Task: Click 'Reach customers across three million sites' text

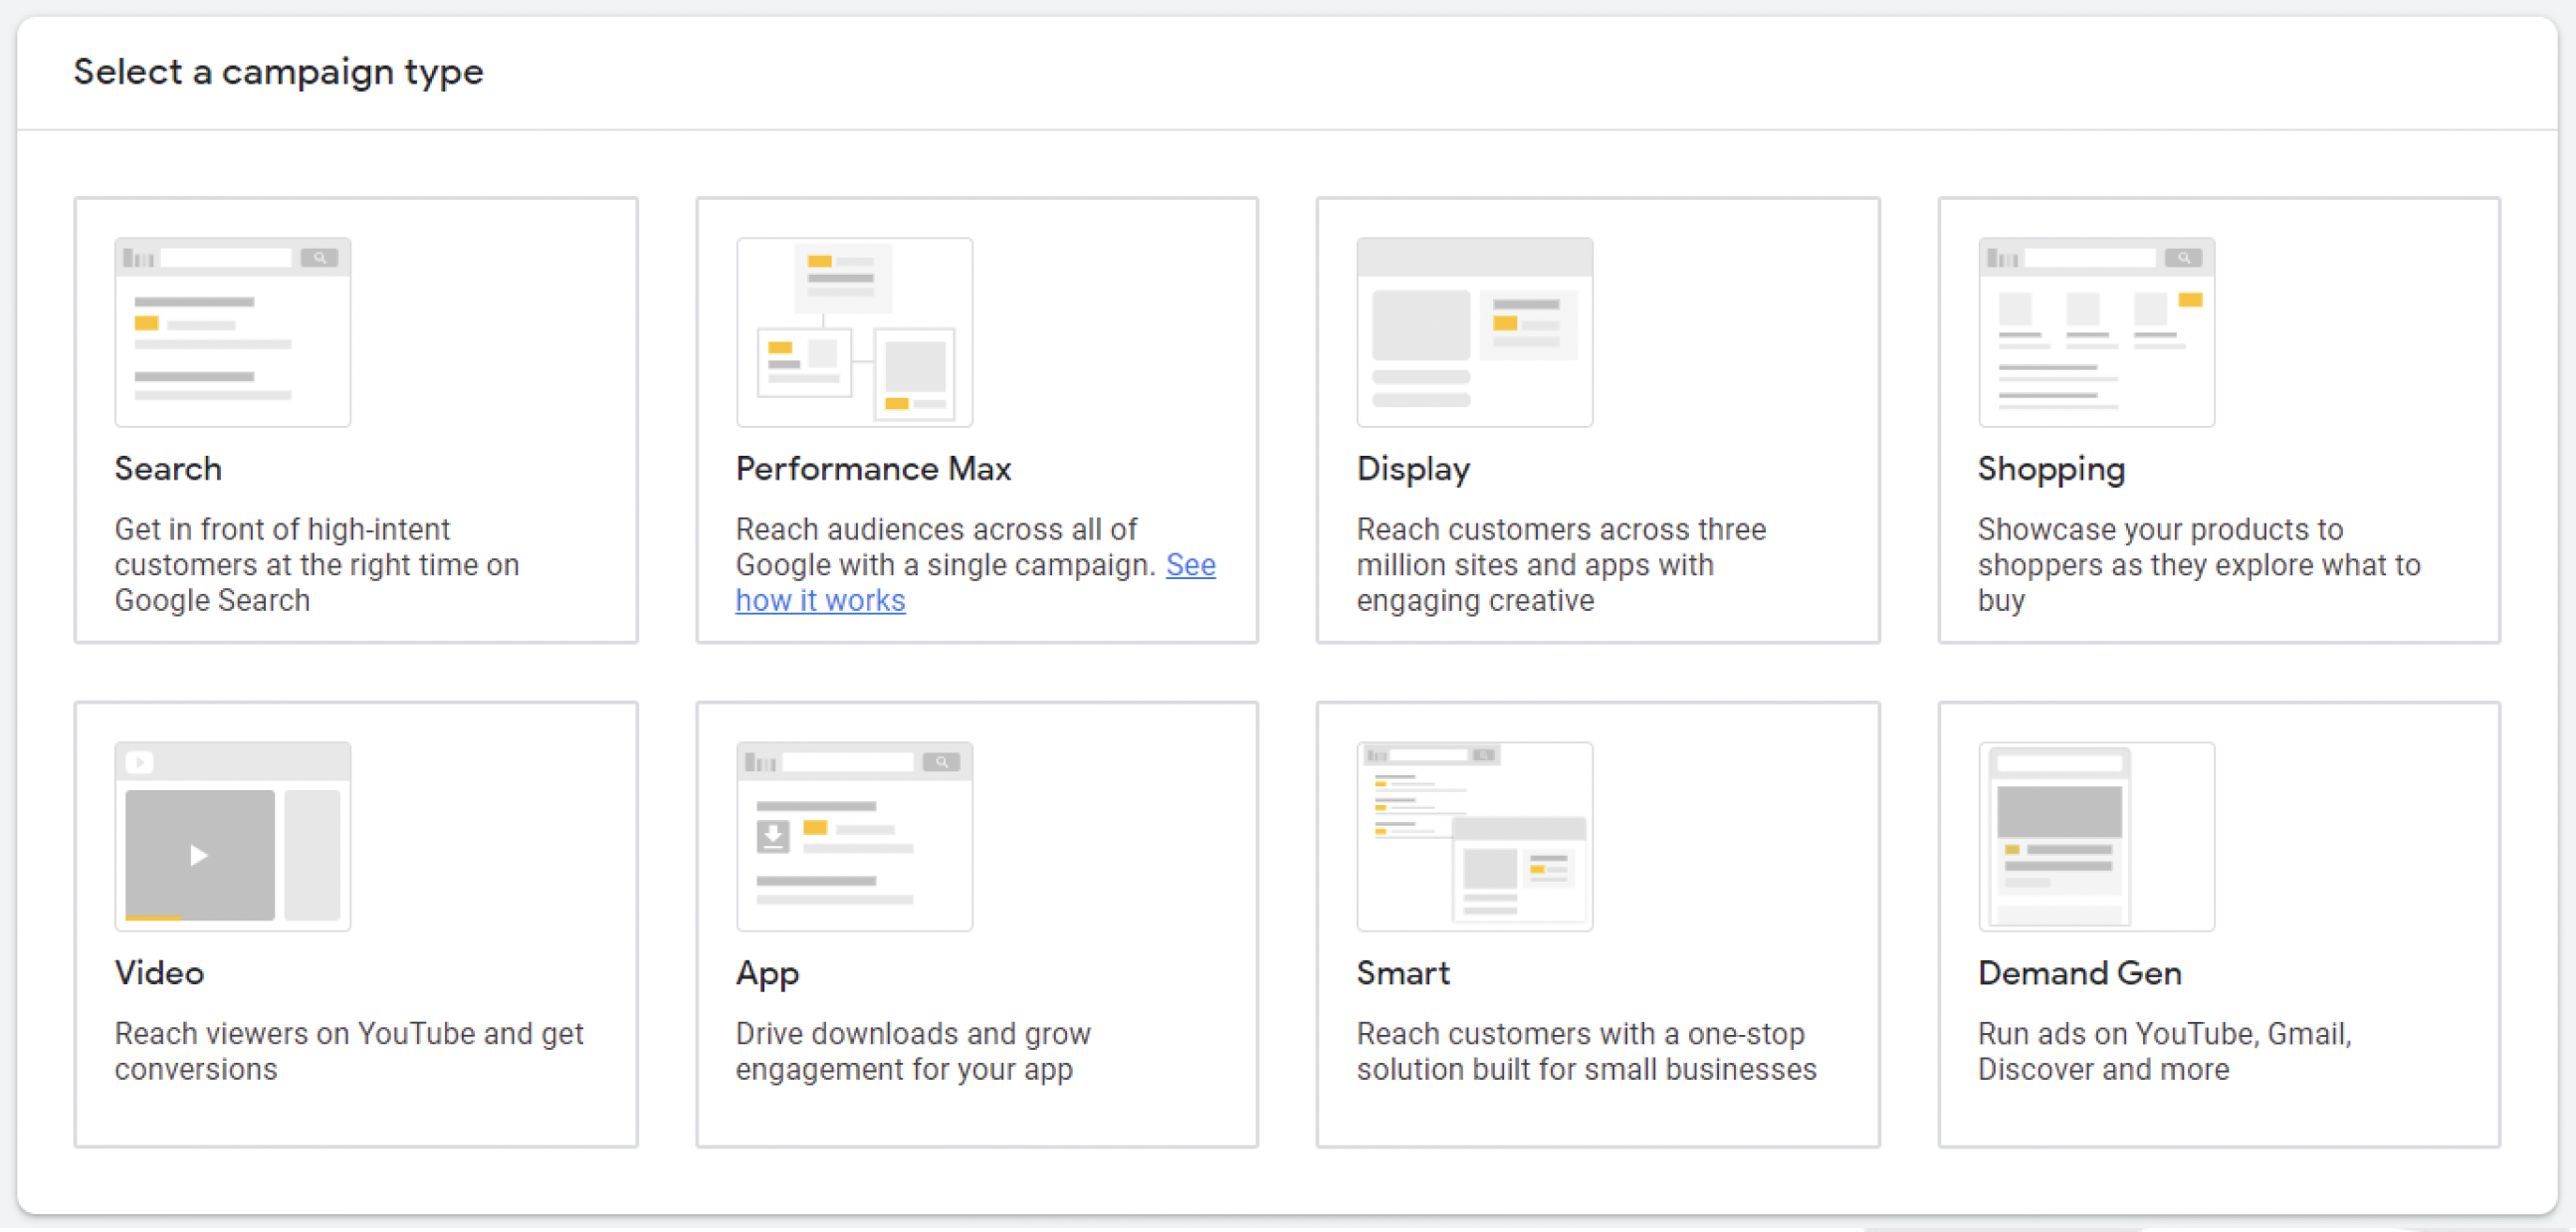Action: (1561, 564)
